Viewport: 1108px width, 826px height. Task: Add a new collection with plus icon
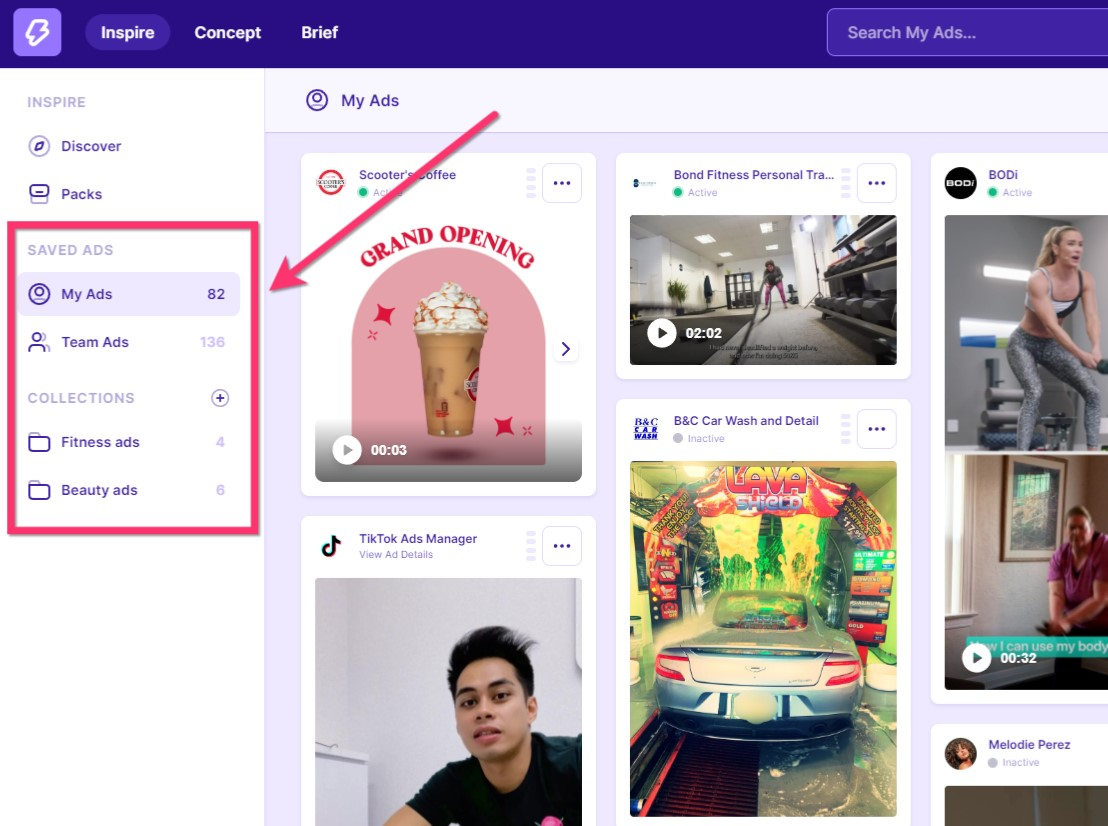[x=220, y=398]
